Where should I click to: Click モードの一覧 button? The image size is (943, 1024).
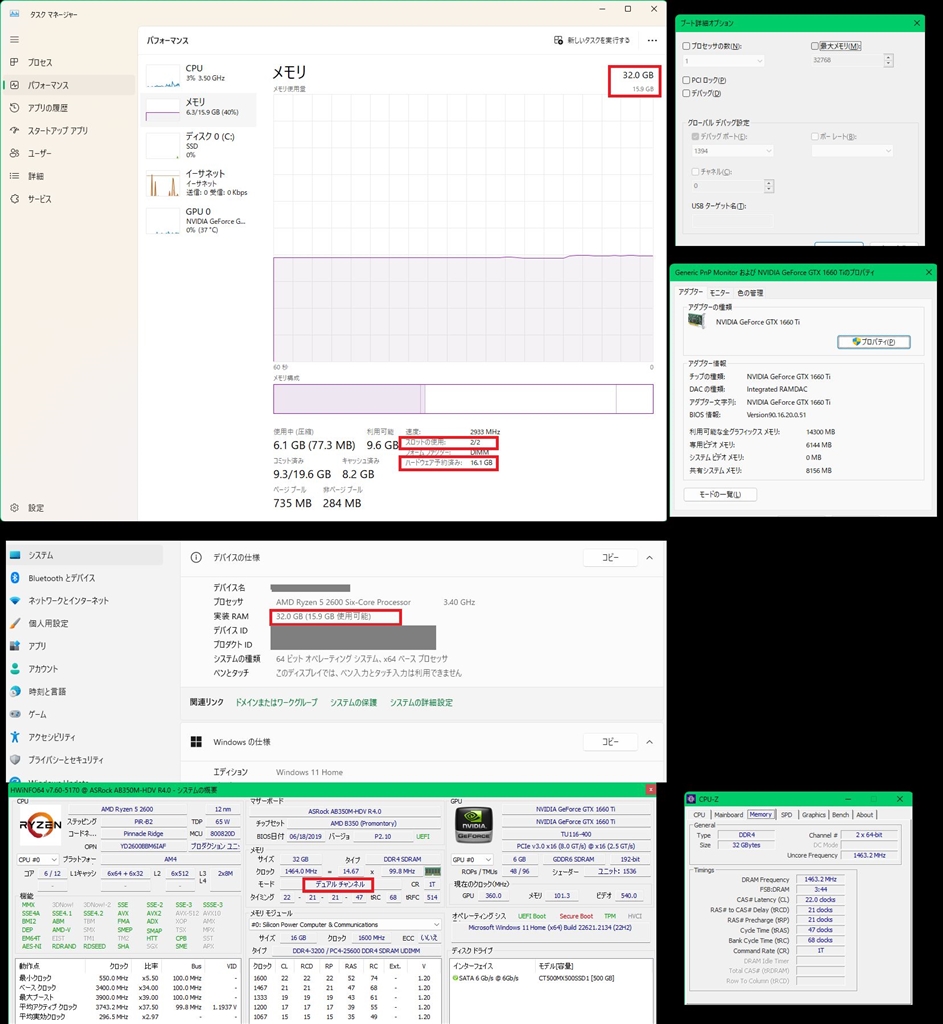[720, 494]
